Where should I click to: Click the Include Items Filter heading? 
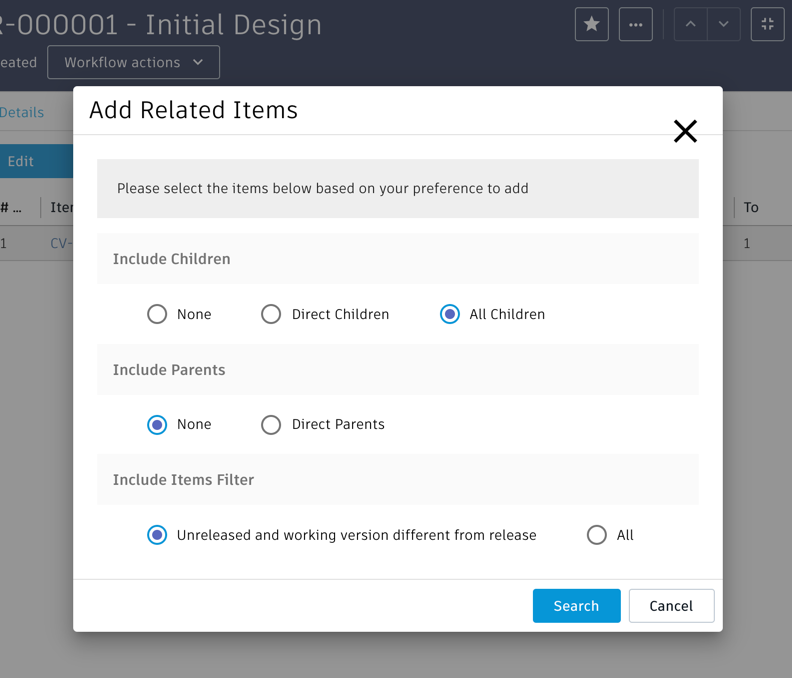[183, 479]
